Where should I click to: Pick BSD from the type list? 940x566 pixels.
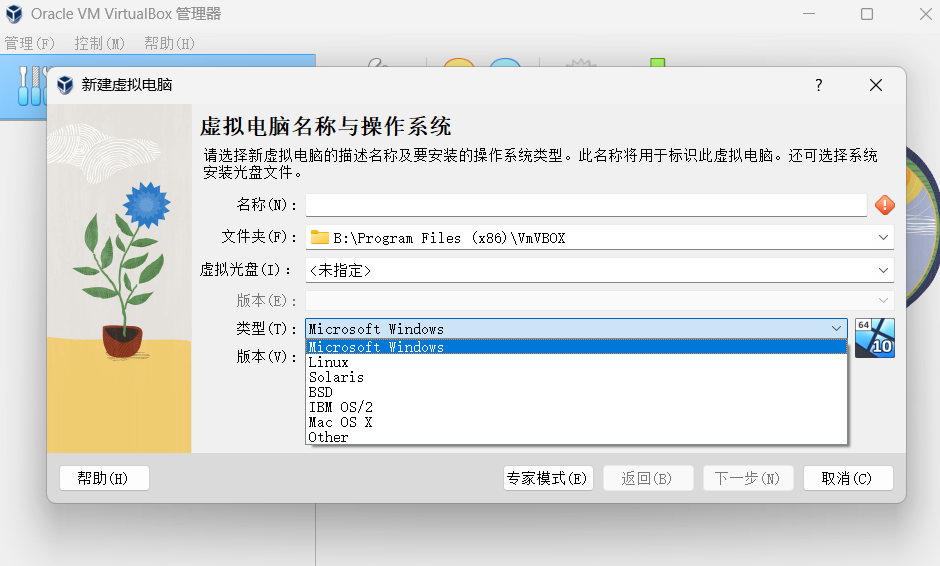pos(576,392)
